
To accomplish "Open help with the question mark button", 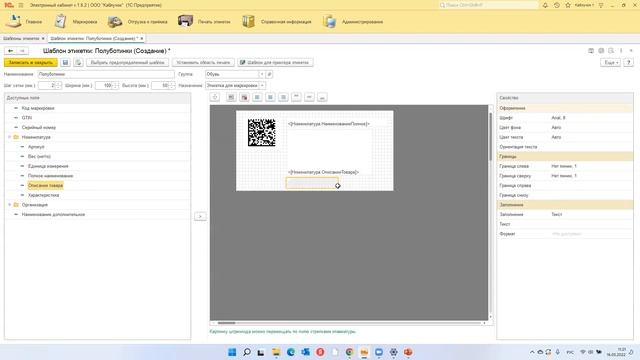I will (x=629, y=62).
